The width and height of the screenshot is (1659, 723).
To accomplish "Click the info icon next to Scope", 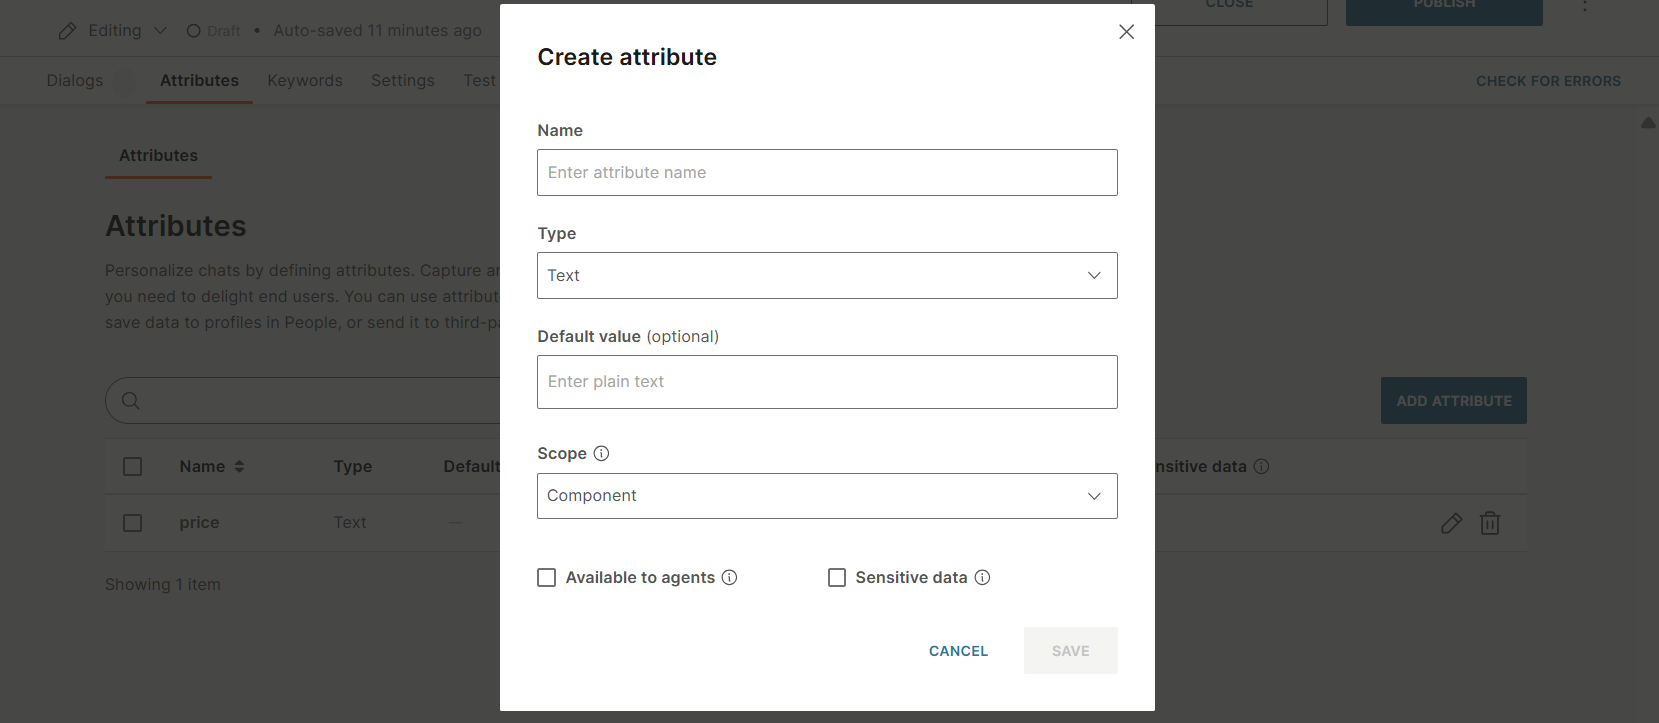I will coord(601,453).
